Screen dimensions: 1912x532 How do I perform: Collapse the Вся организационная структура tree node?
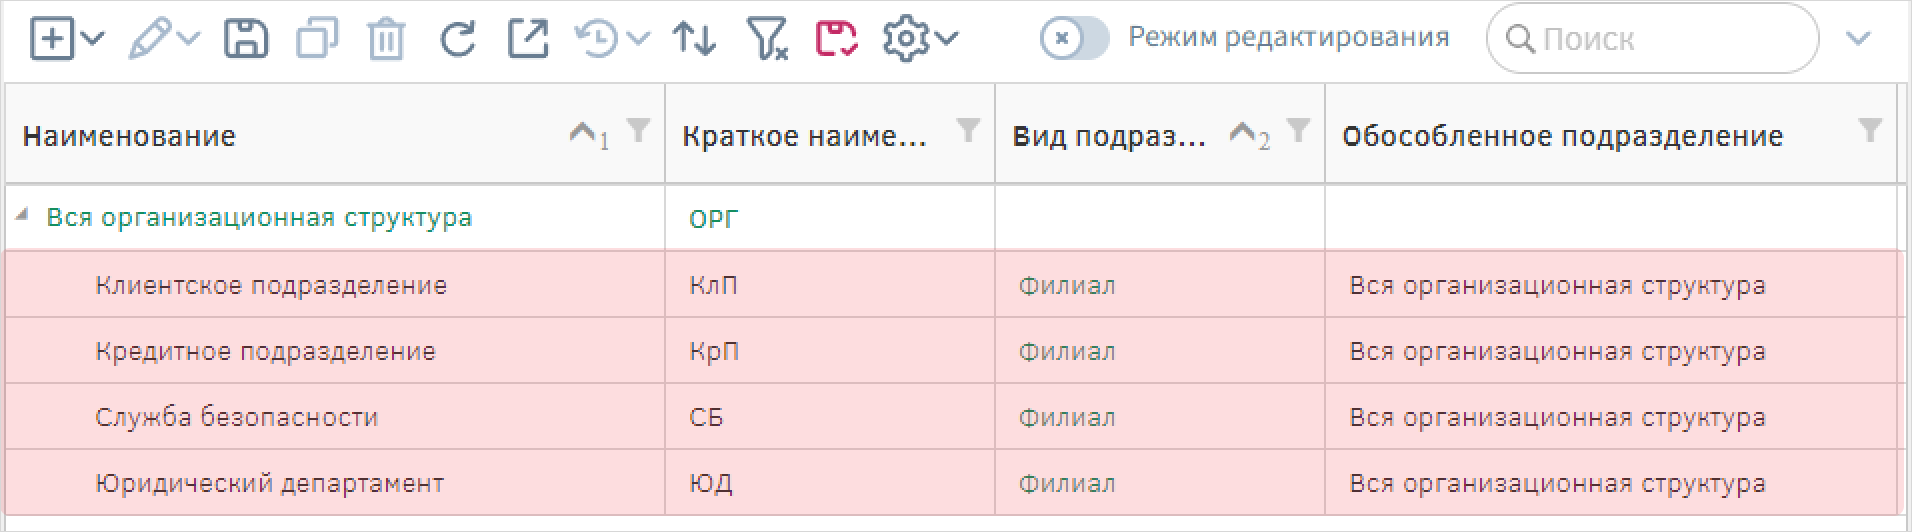point(23,215)
